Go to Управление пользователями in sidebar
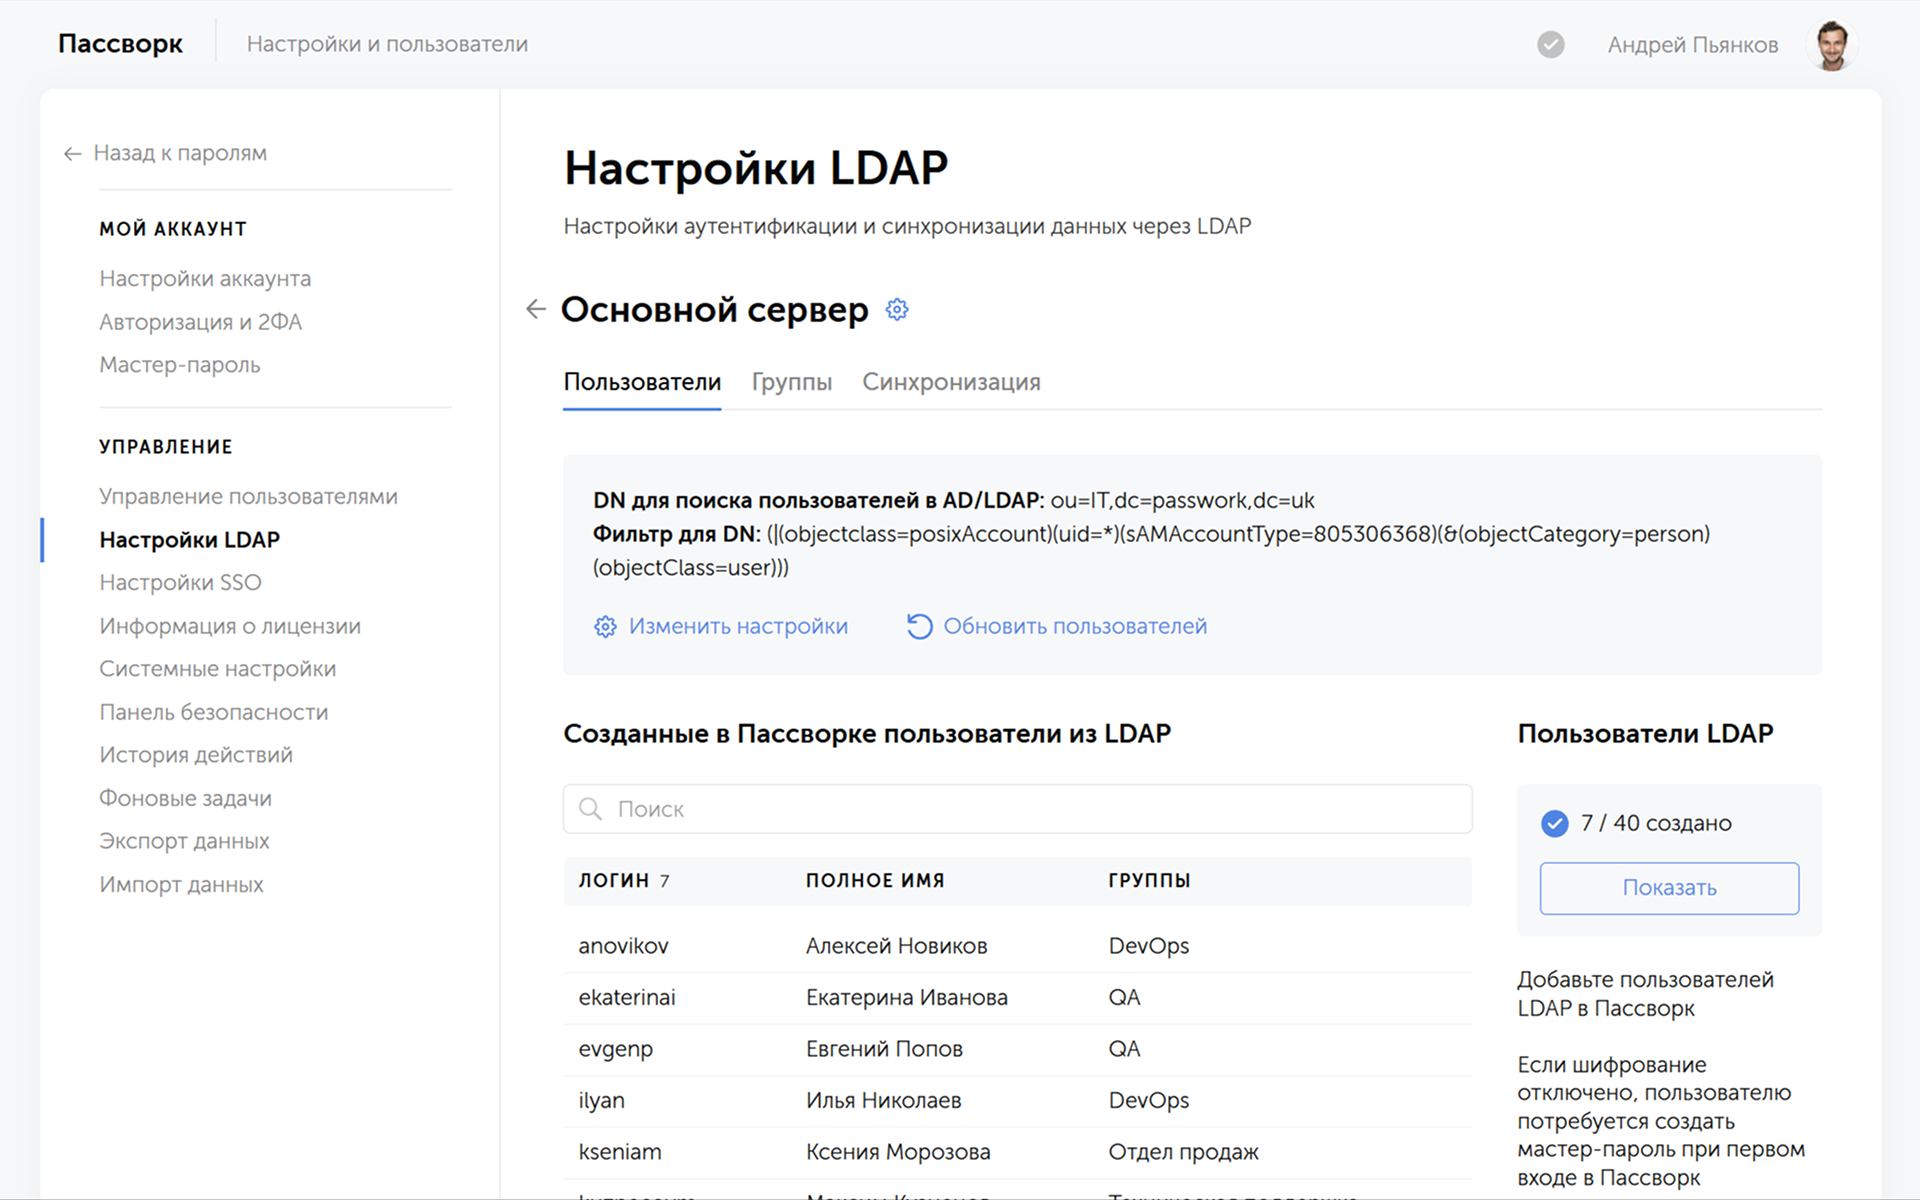 pyautogui.click(x=248, y=497)
